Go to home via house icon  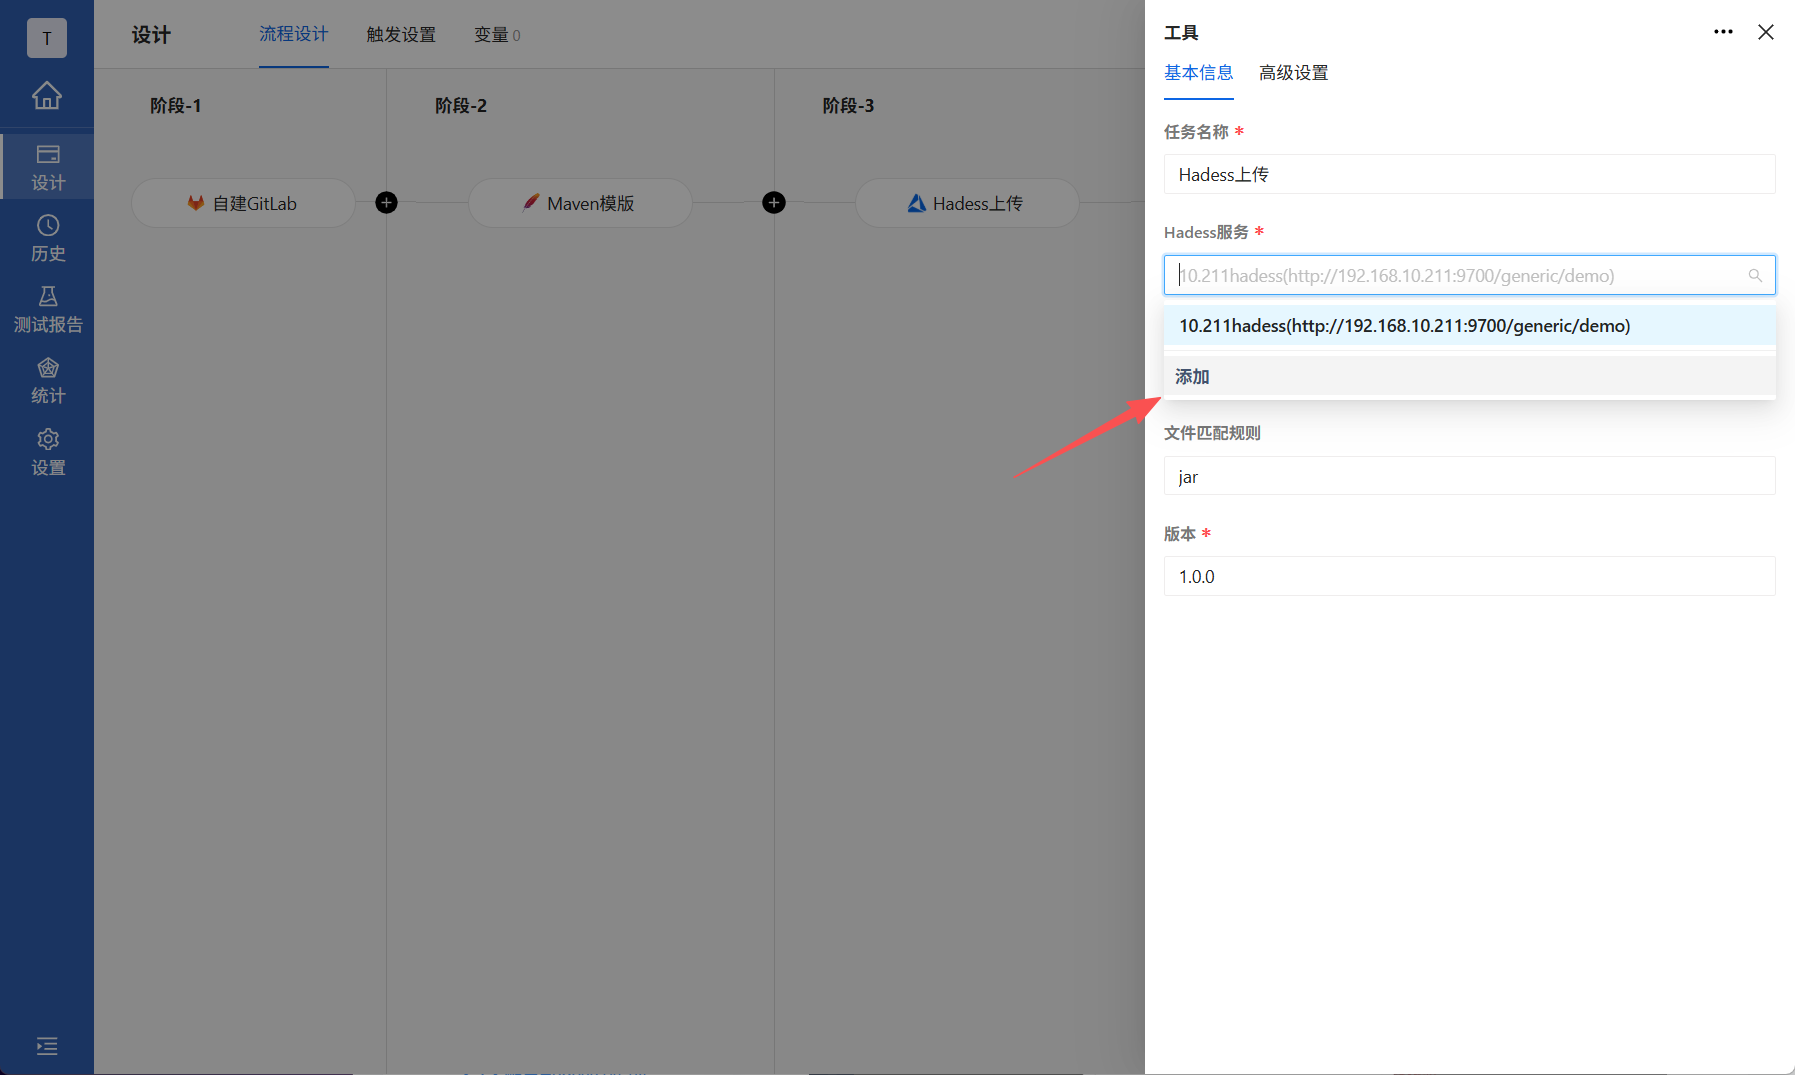pos(47,95)
